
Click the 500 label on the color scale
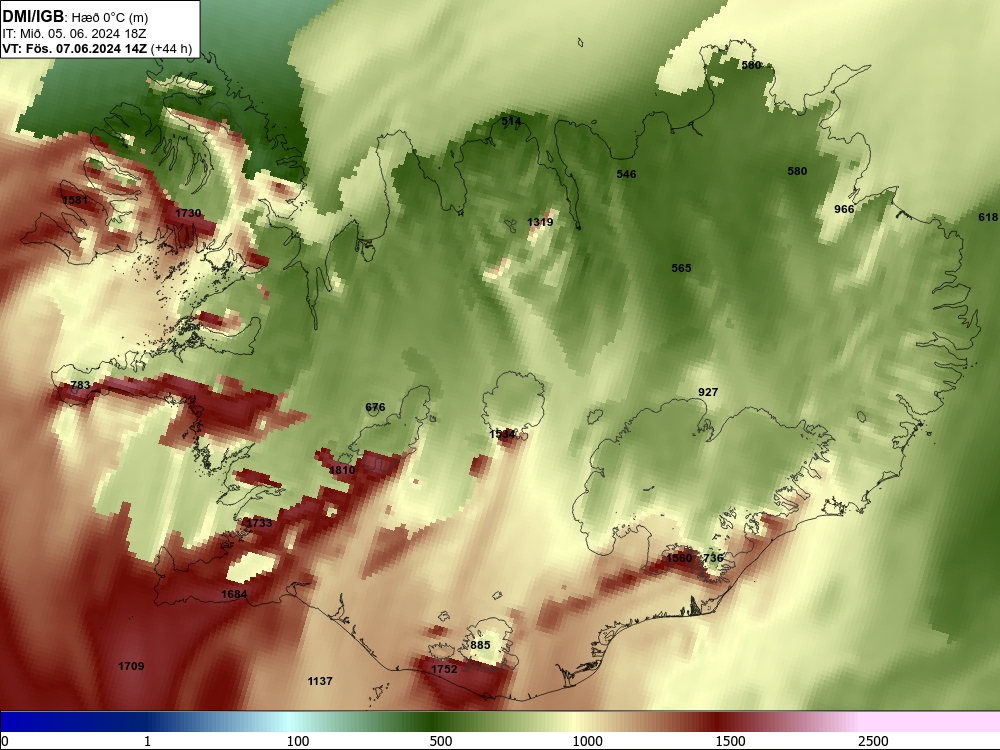pos(441,741)
